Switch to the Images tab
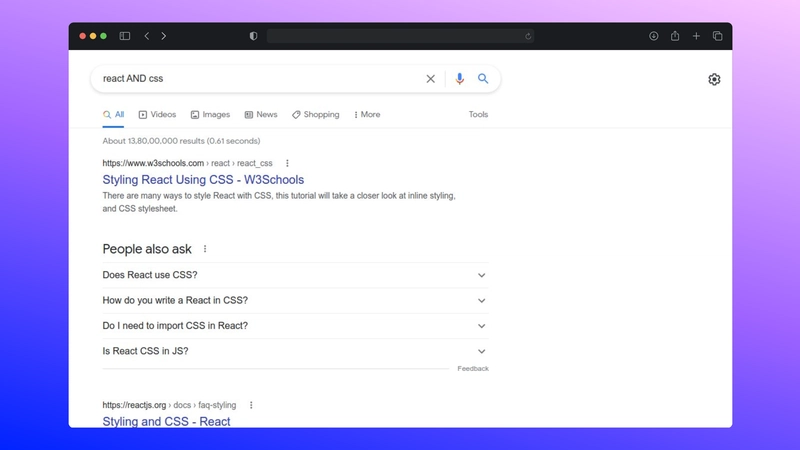 (210, 115)
